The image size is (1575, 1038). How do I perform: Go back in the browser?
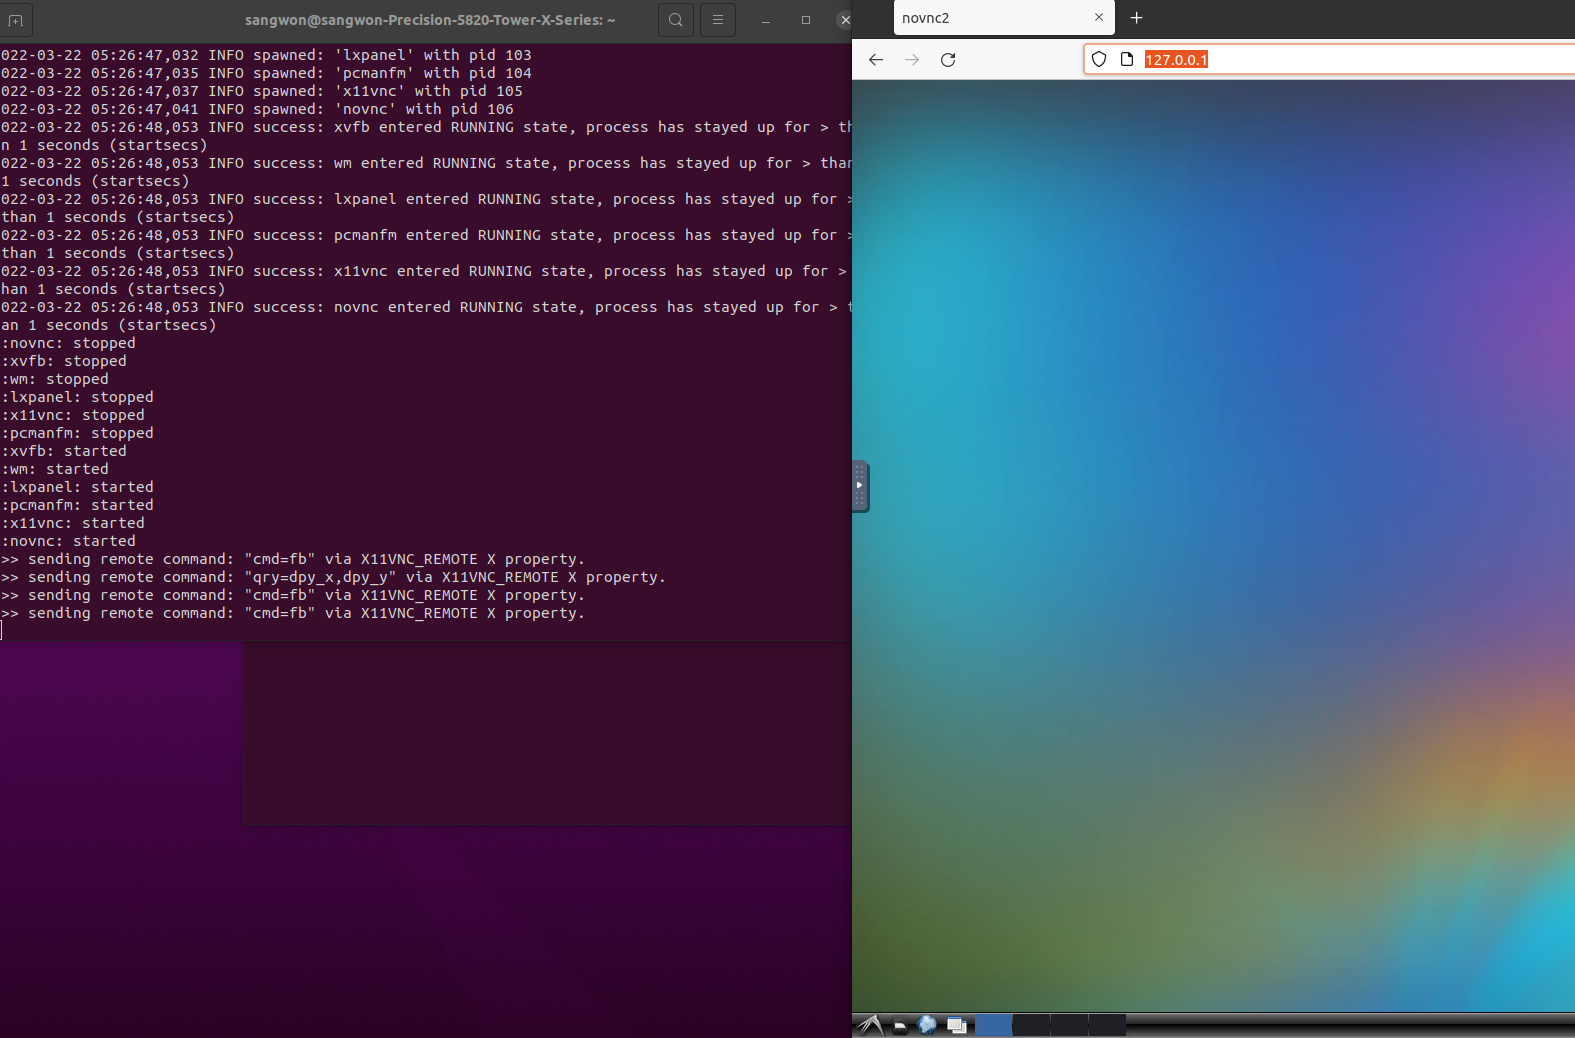(x=876, y=60)
